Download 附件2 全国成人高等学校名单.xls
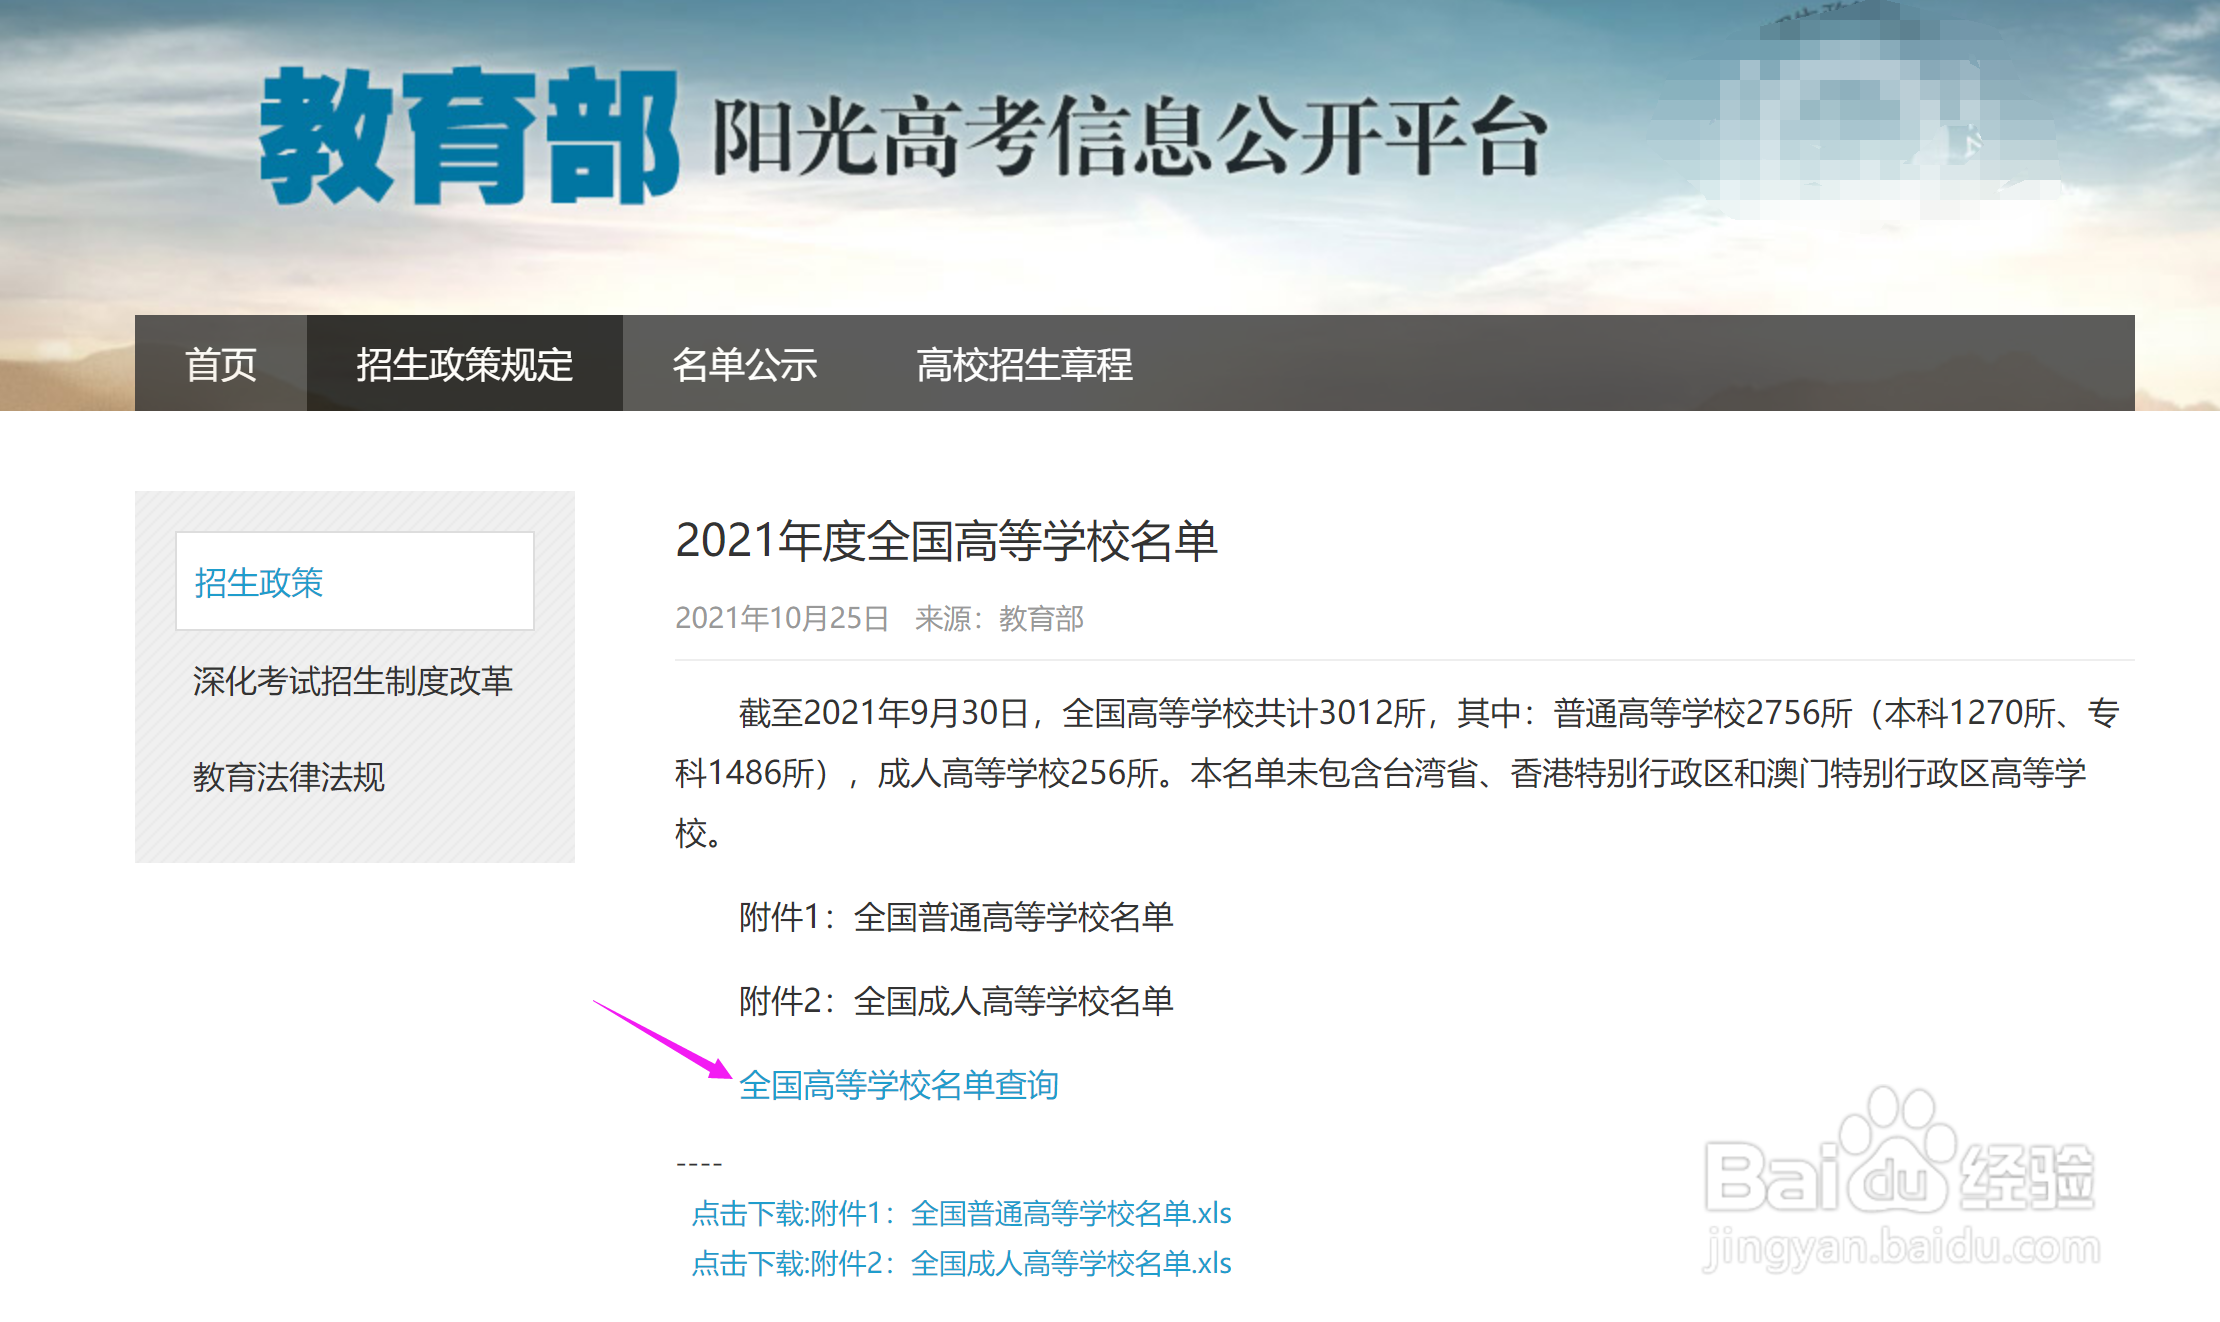2220x1322 pixels. [961, 1263]
